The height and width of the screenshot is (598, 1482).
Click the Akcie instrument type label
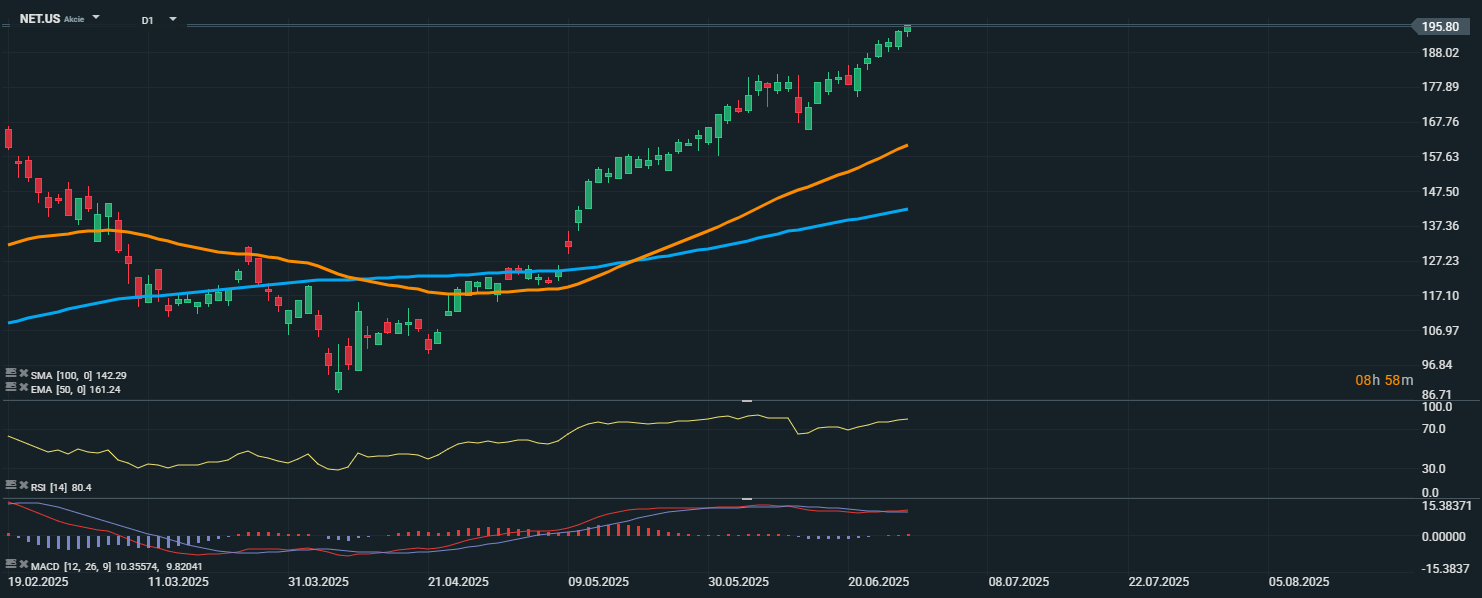pyautogui.click(x=74, y=20)
